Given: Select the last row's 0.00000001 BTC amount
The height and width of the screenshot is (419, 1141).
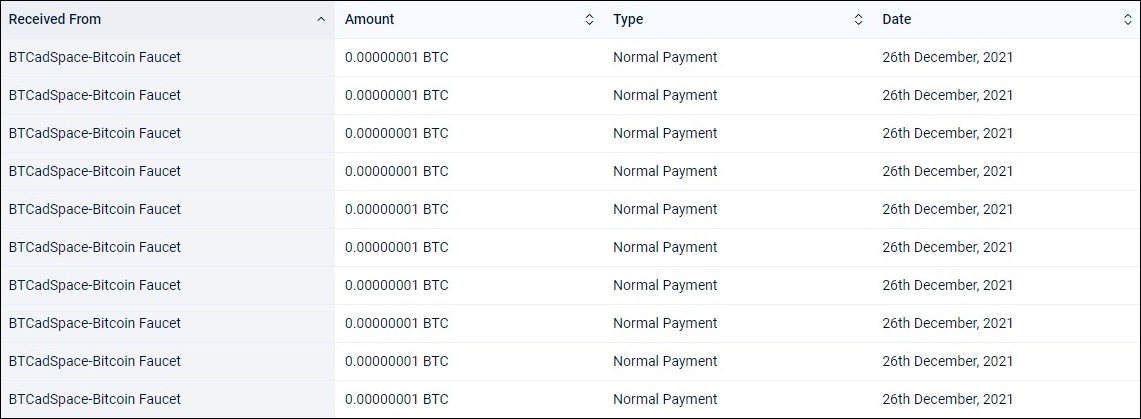Looking at the screenshot, I should pos(397,399).
